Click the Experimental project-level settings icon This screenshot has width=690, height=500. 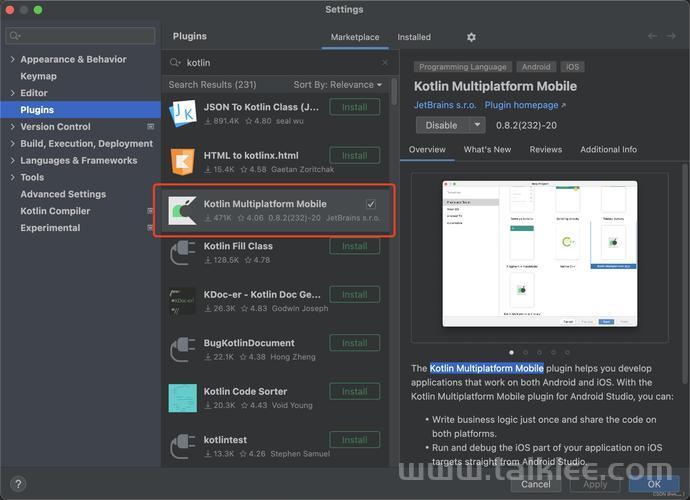point(150,228)
